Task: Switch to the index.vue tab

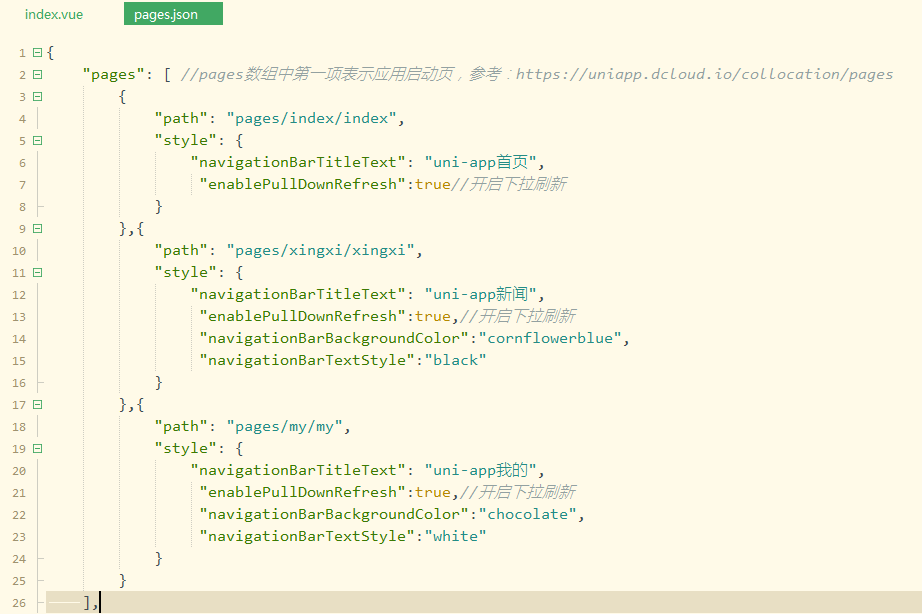Action: tap(54, 14)
